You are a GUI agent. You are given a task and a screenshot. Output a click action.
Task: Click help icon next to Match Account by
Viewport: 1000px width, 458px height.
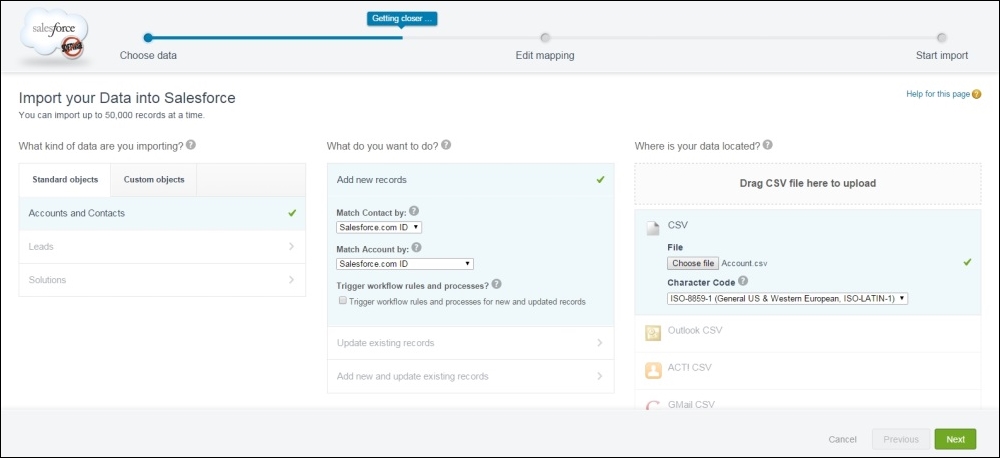(x=416, y=248)
